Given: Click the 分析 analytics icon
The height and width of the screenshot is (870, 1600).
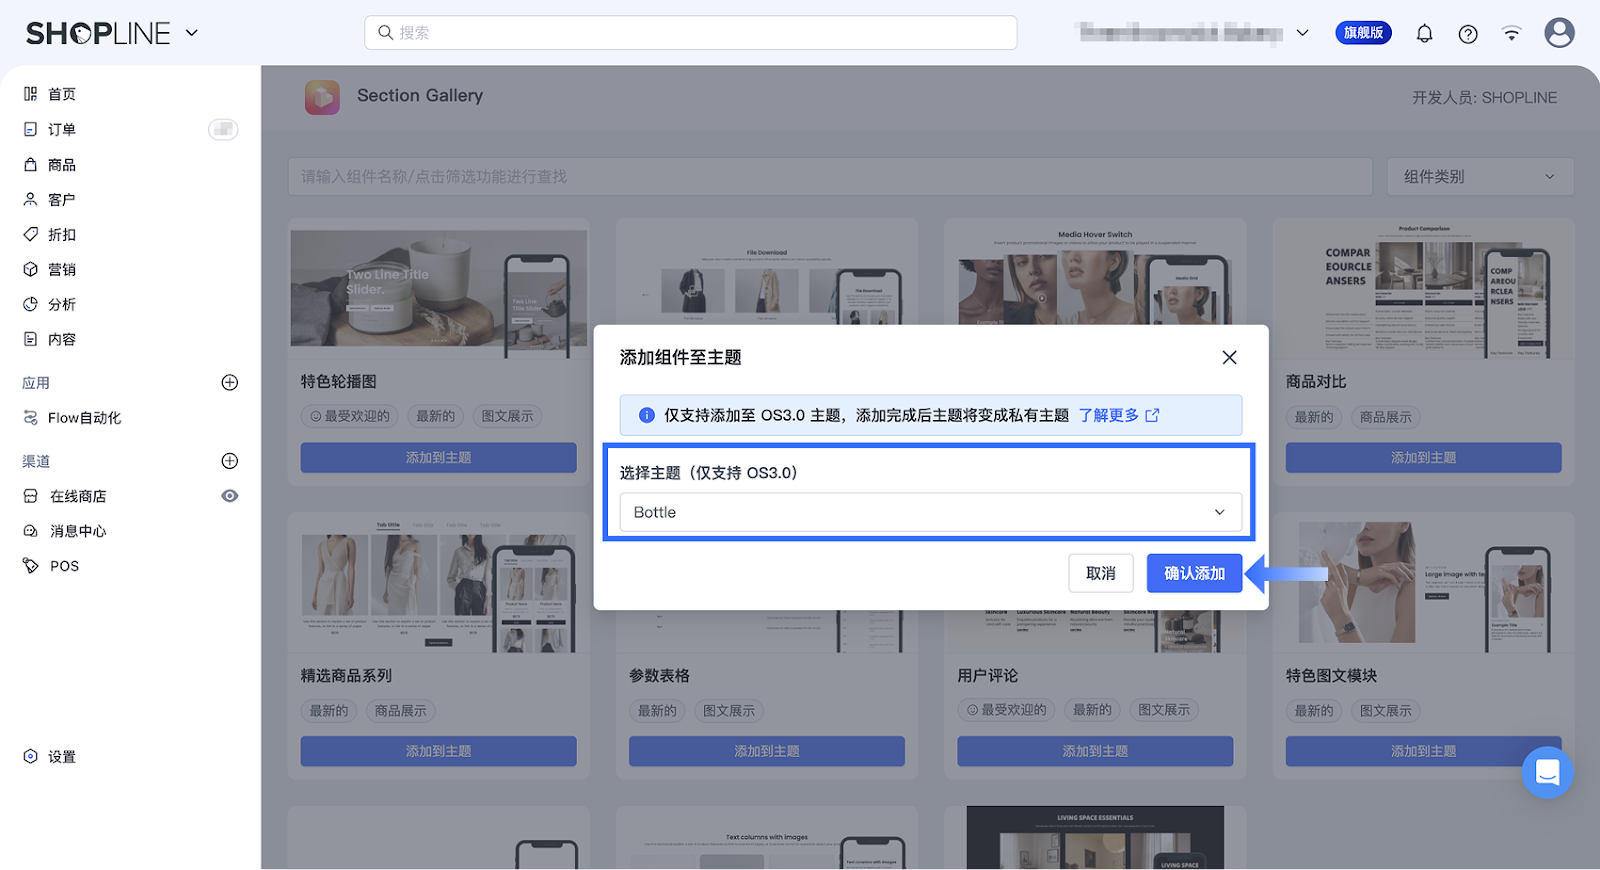Looking at the screenshot, I should pyautogui.click(x=31, y=304).
